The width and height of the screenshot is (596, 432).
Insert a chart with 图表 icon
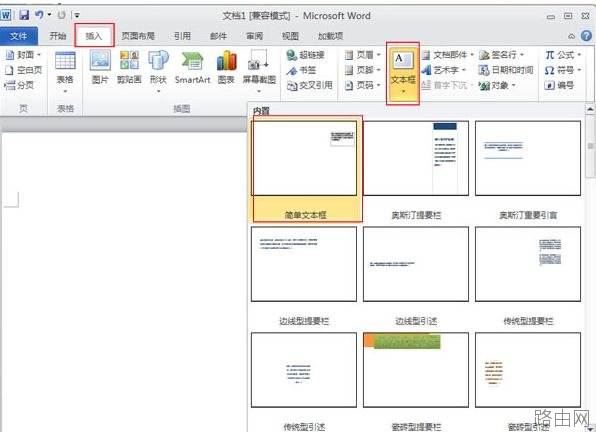point(227,67)
